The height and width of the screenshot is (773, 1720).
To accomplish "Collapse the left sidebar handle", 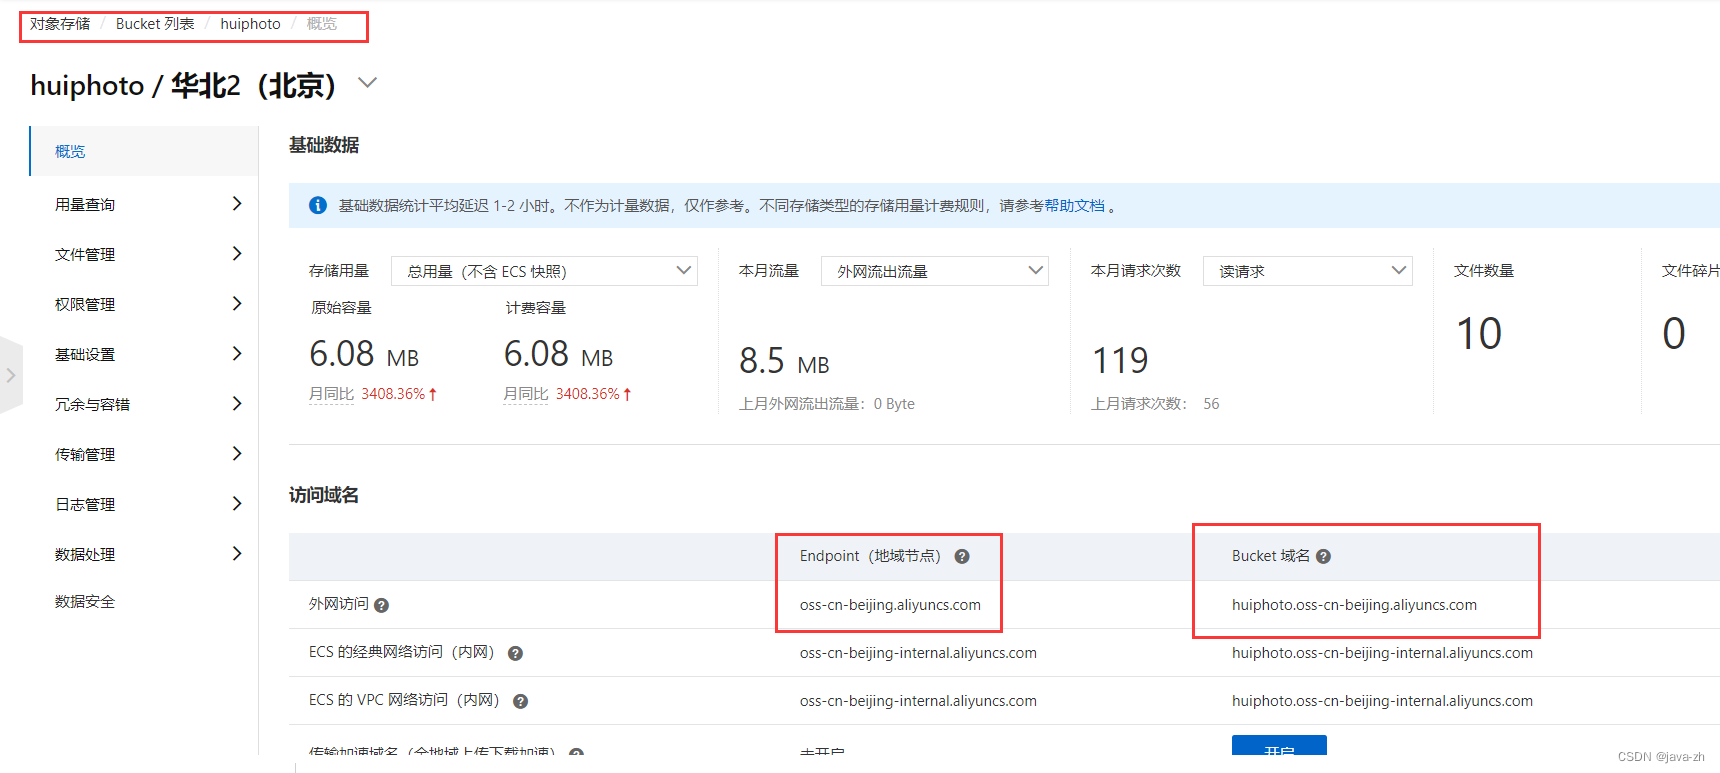I will click(x=11, y=375).
